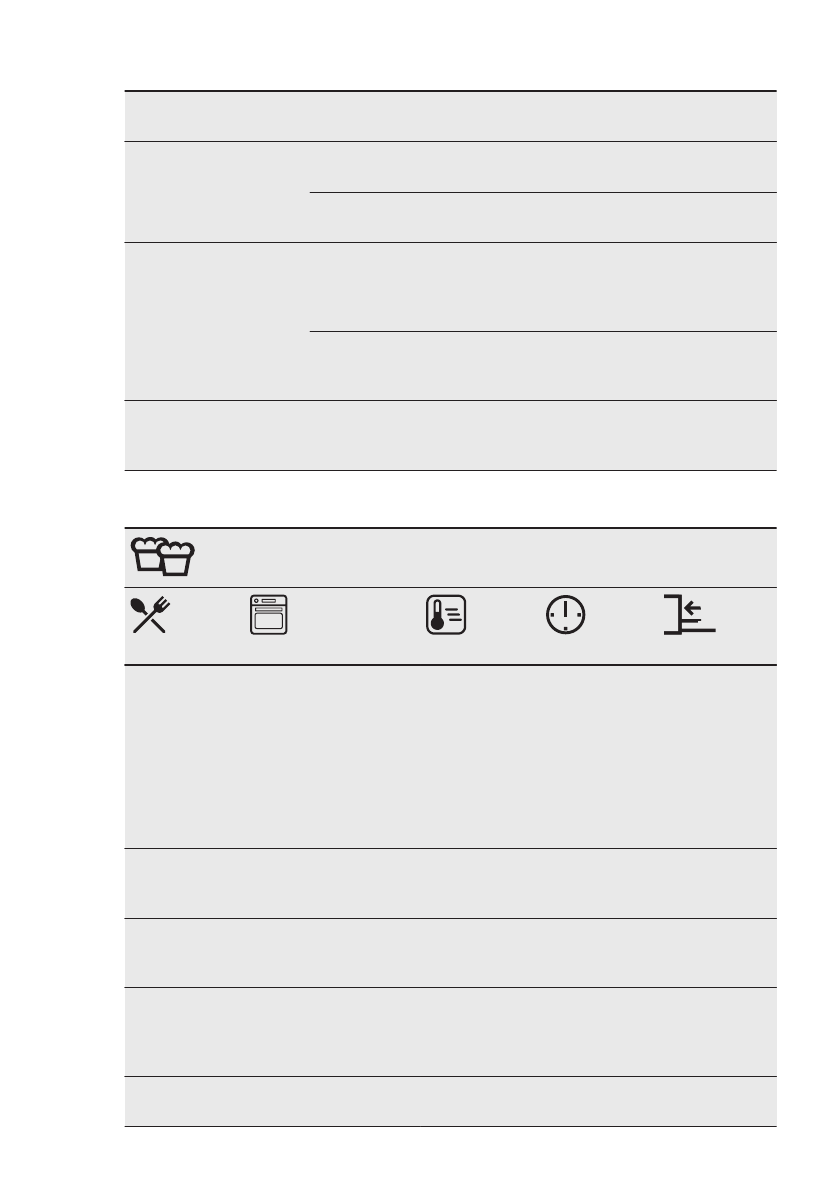
Task: Click the empty header row atop the upper table
Action: click(x=450, y=116)
